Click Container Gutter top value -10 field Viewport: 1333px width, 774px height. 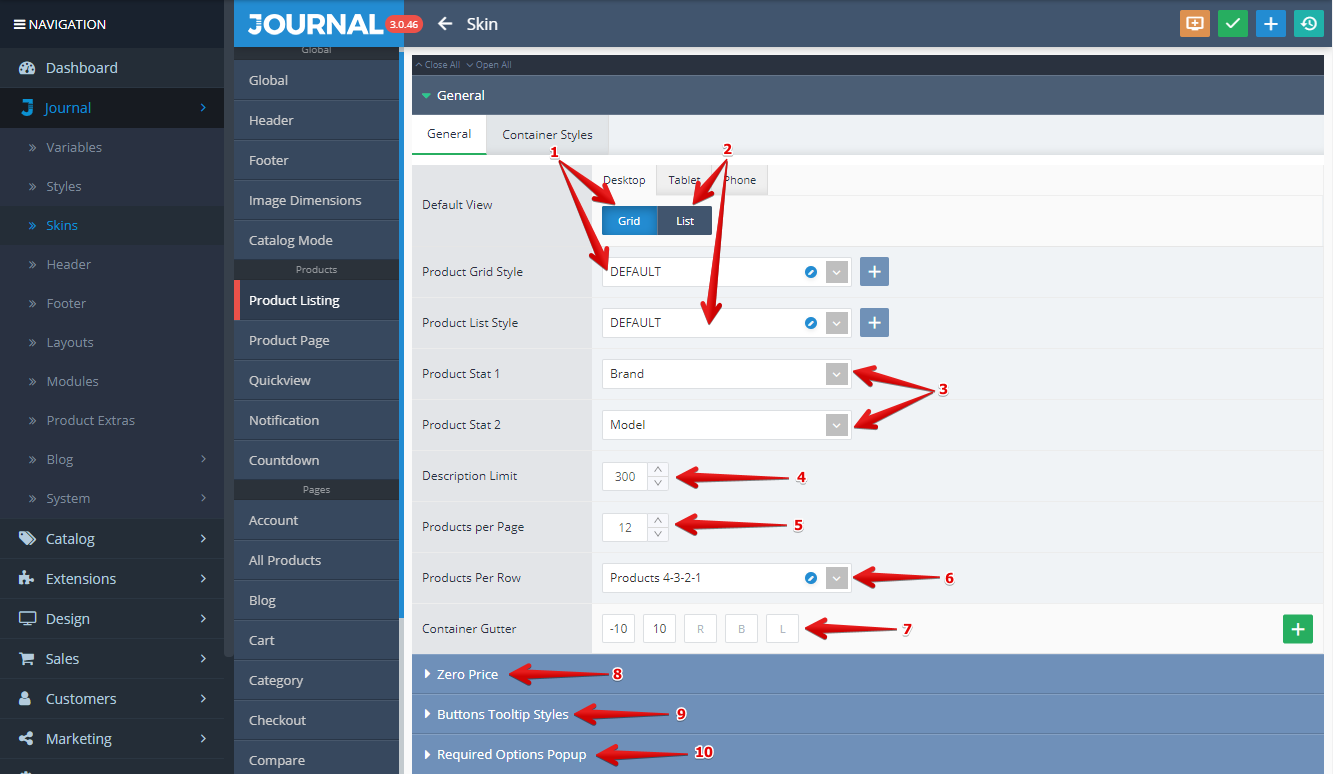click(x=619, y=629)
